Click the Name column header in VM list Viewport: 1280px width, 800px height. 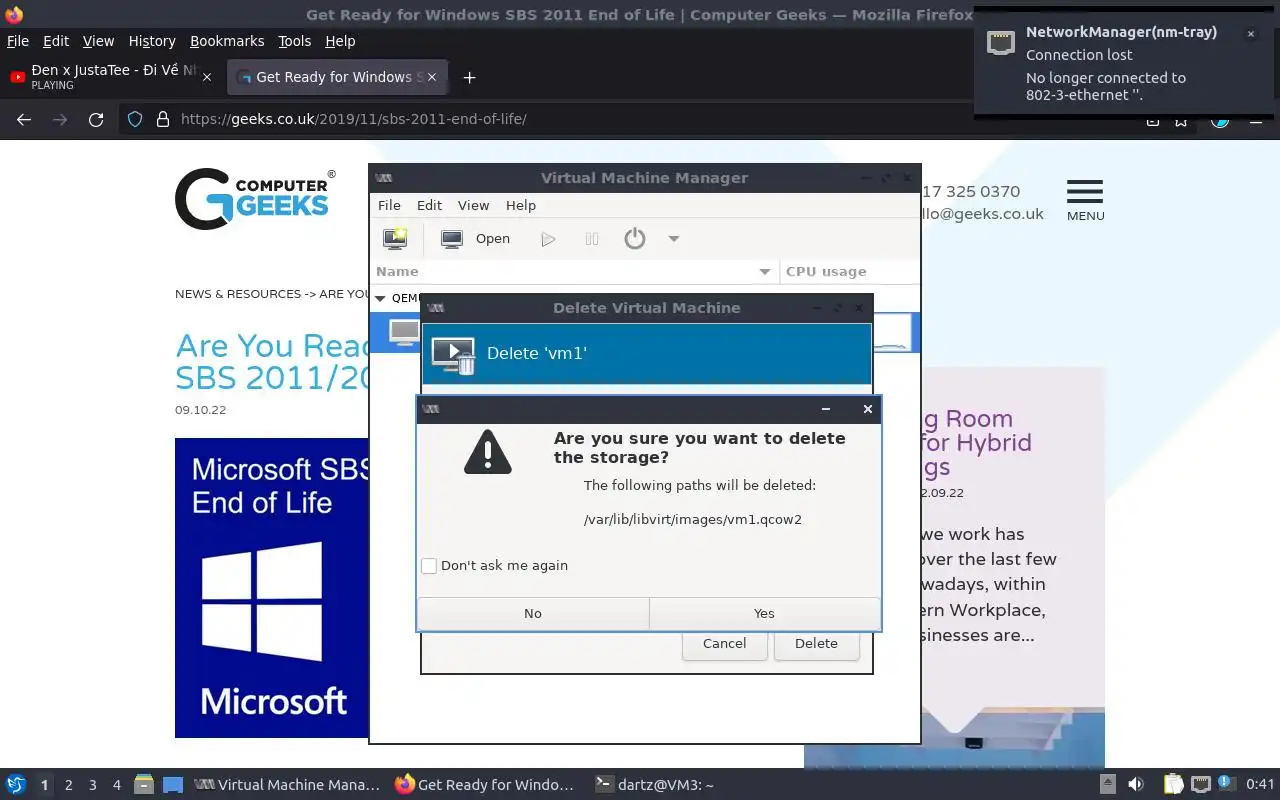pos(575,271)
